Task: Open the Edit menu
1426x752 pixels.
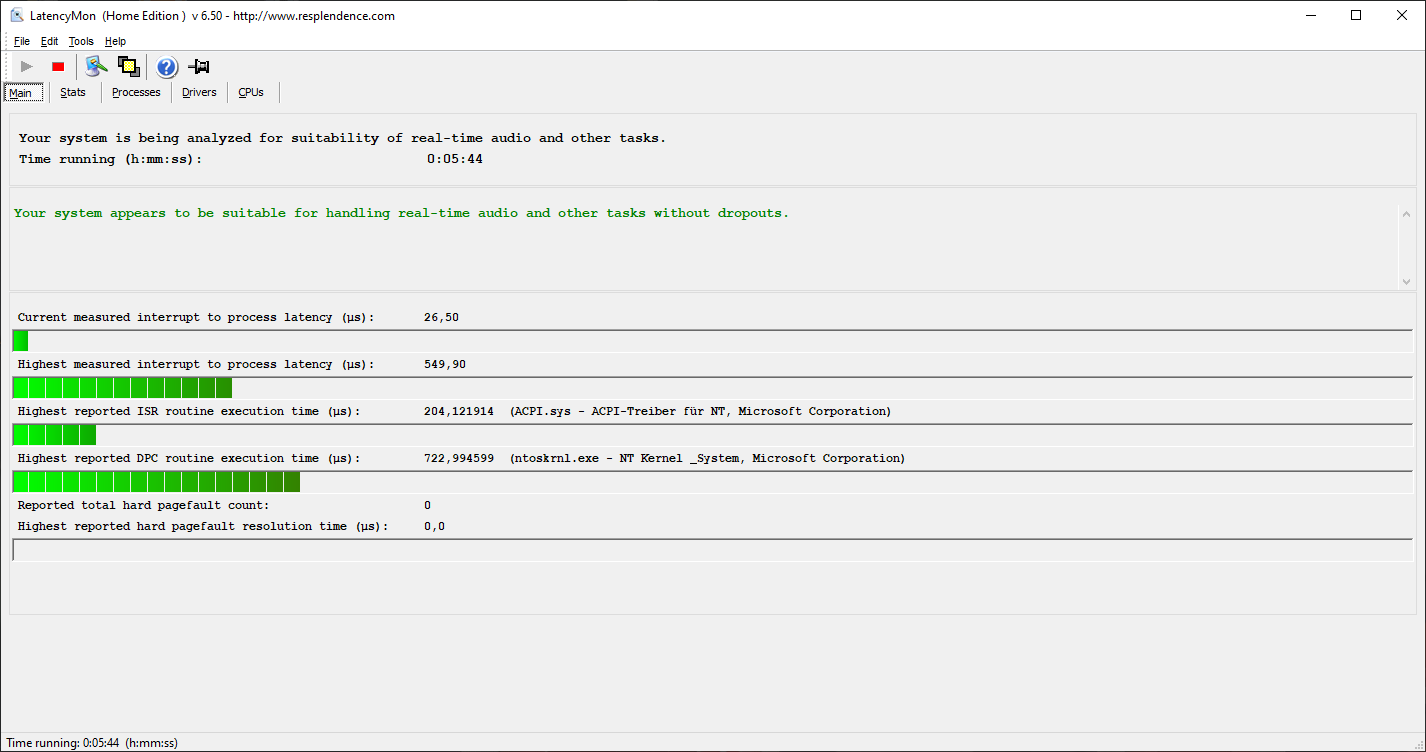Action: click(49, 41)
